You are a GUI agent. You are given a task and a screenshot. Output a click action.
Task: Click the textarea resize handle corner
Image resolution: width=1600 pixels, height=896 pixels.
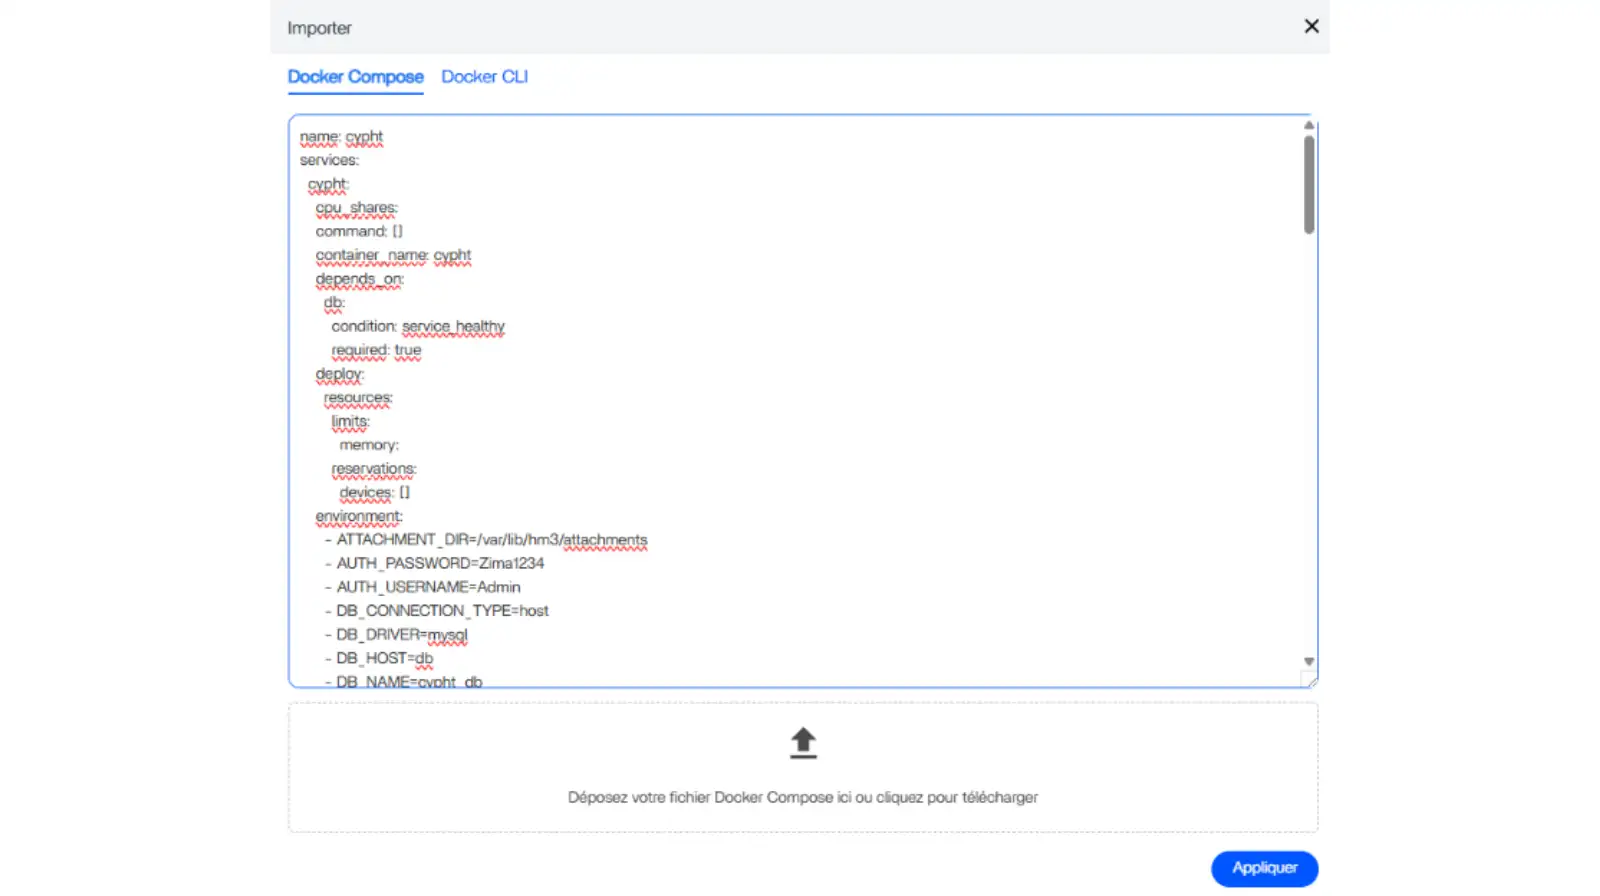1310,681
